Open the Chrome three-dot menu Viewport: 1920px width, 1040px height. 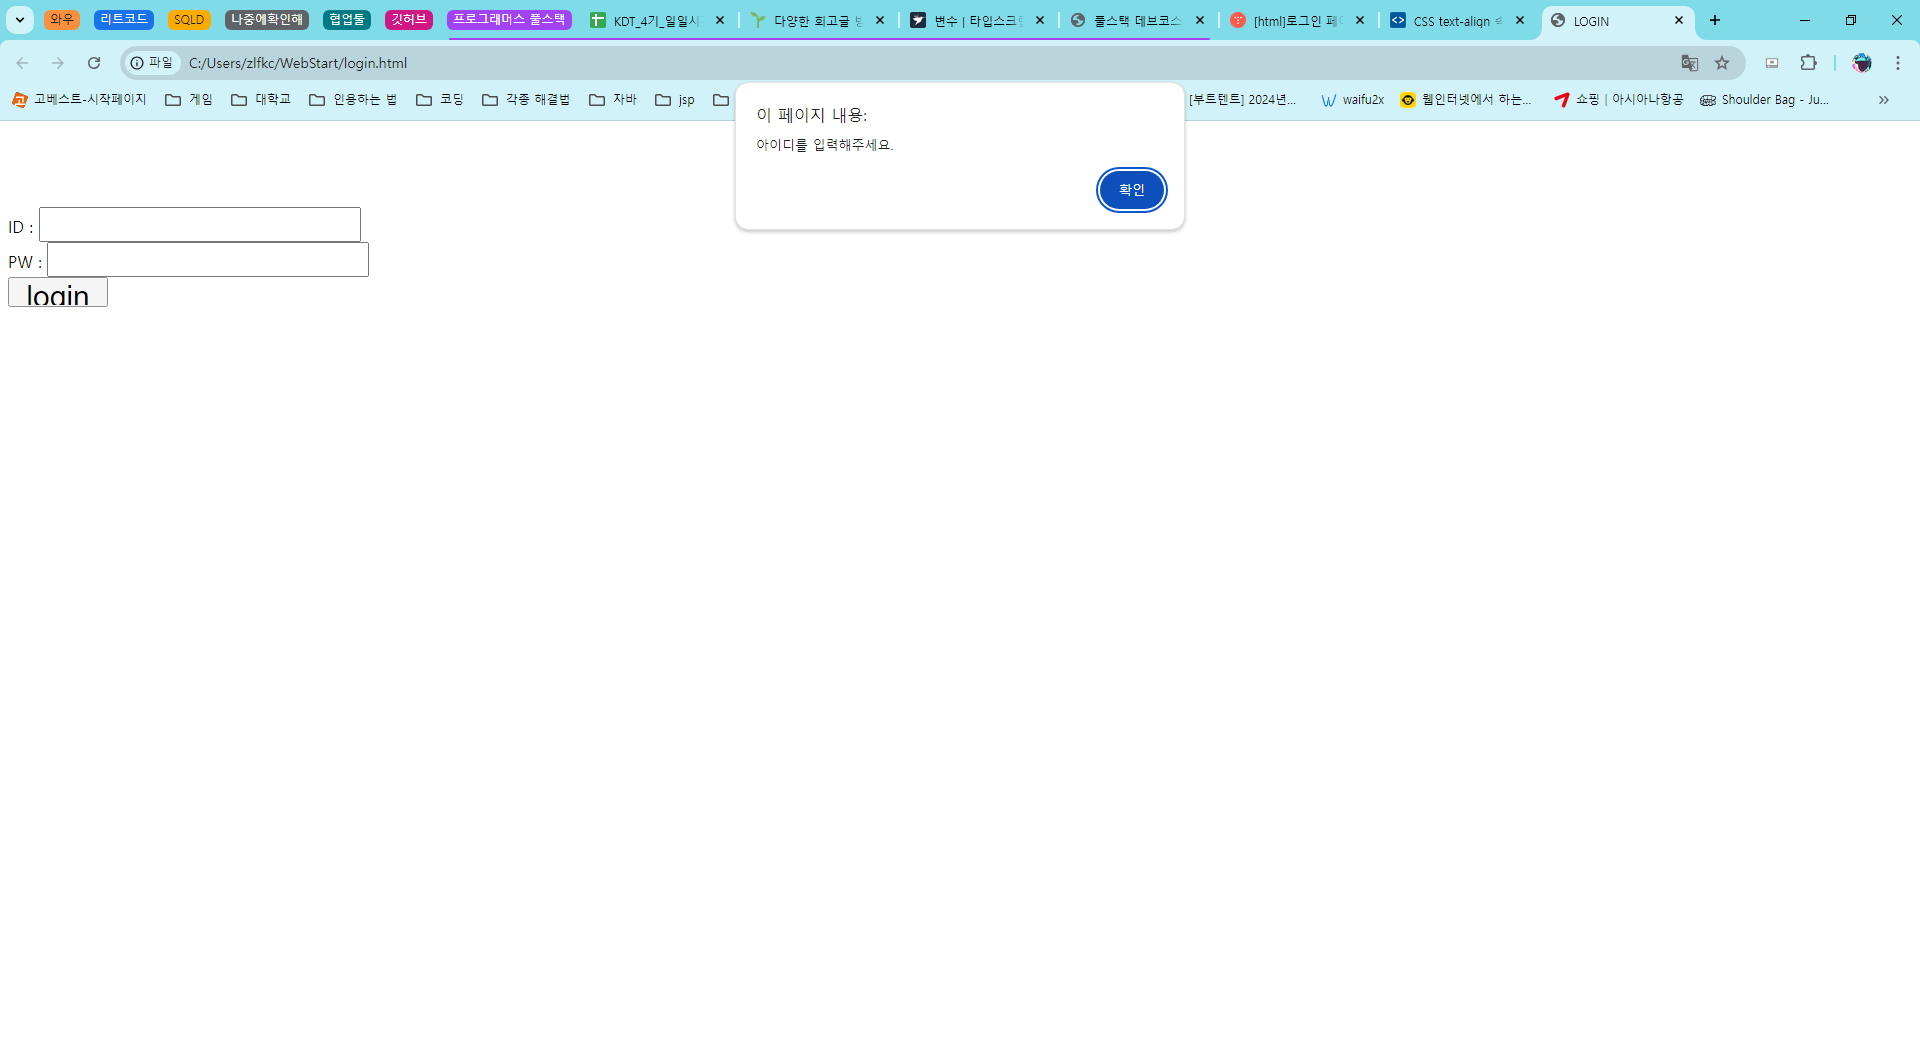click(1898, 63)
